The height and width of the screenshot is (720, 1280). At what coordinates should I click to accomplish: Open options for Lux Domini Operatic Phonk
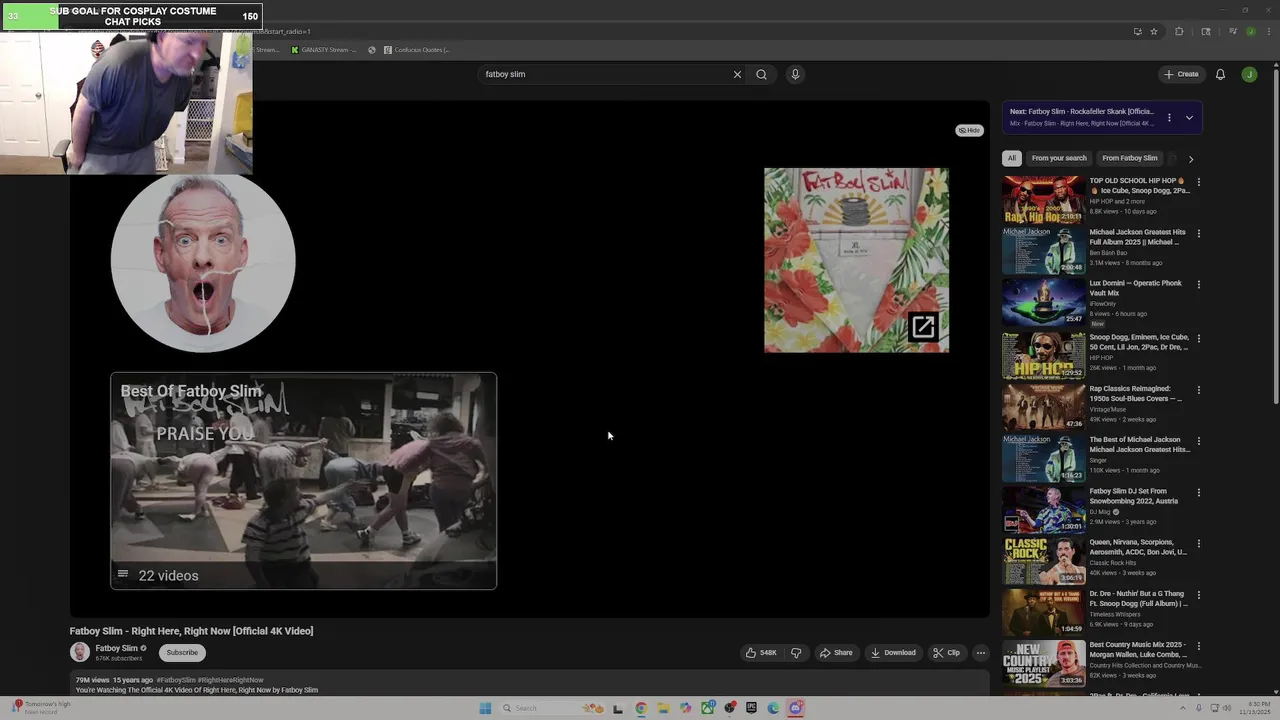coord(1199,284)
